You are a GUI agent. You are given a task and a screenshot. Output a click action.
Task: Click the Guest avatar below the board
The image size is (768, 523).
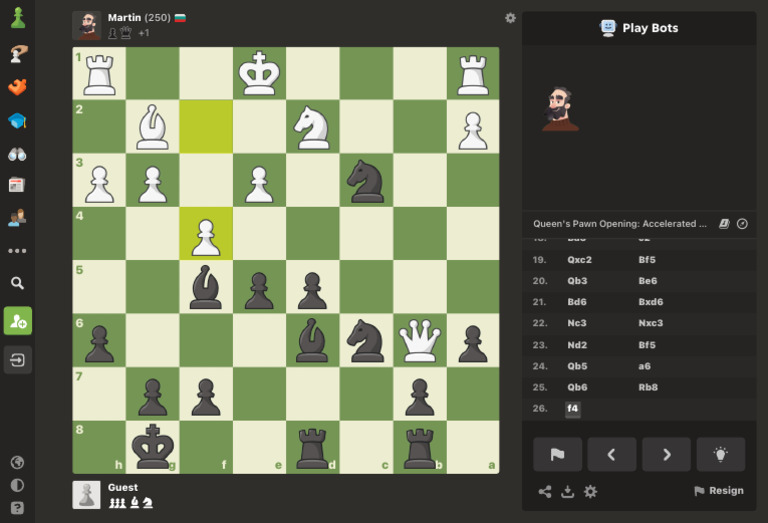pos(87,495)
